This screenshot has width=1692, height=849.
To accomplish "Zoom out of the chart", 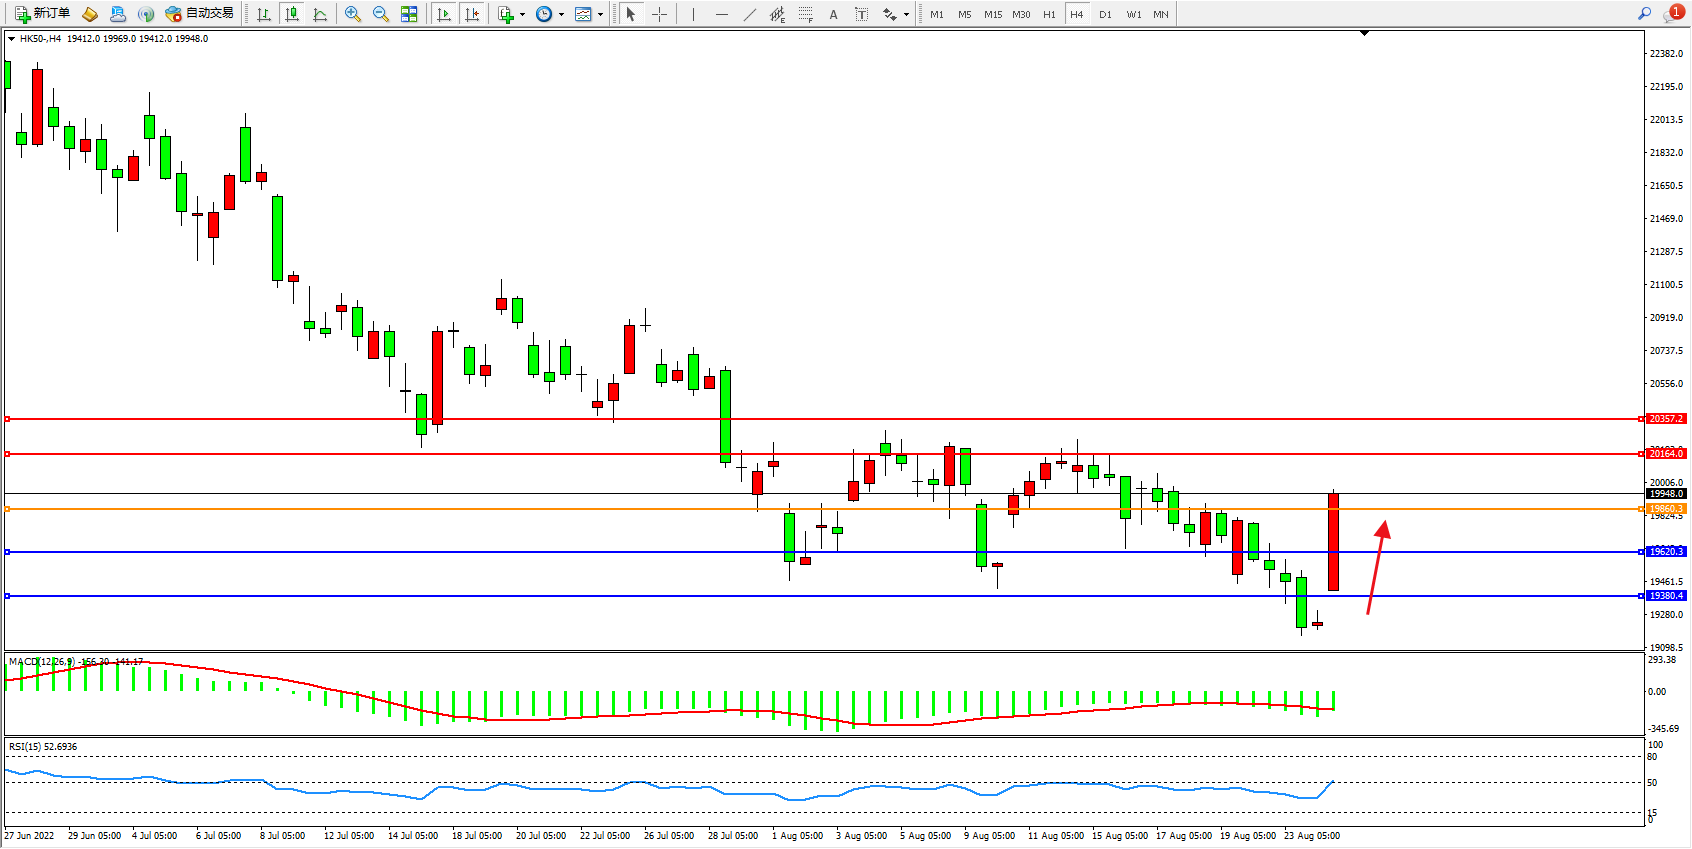I will click(x=380, y=14).
